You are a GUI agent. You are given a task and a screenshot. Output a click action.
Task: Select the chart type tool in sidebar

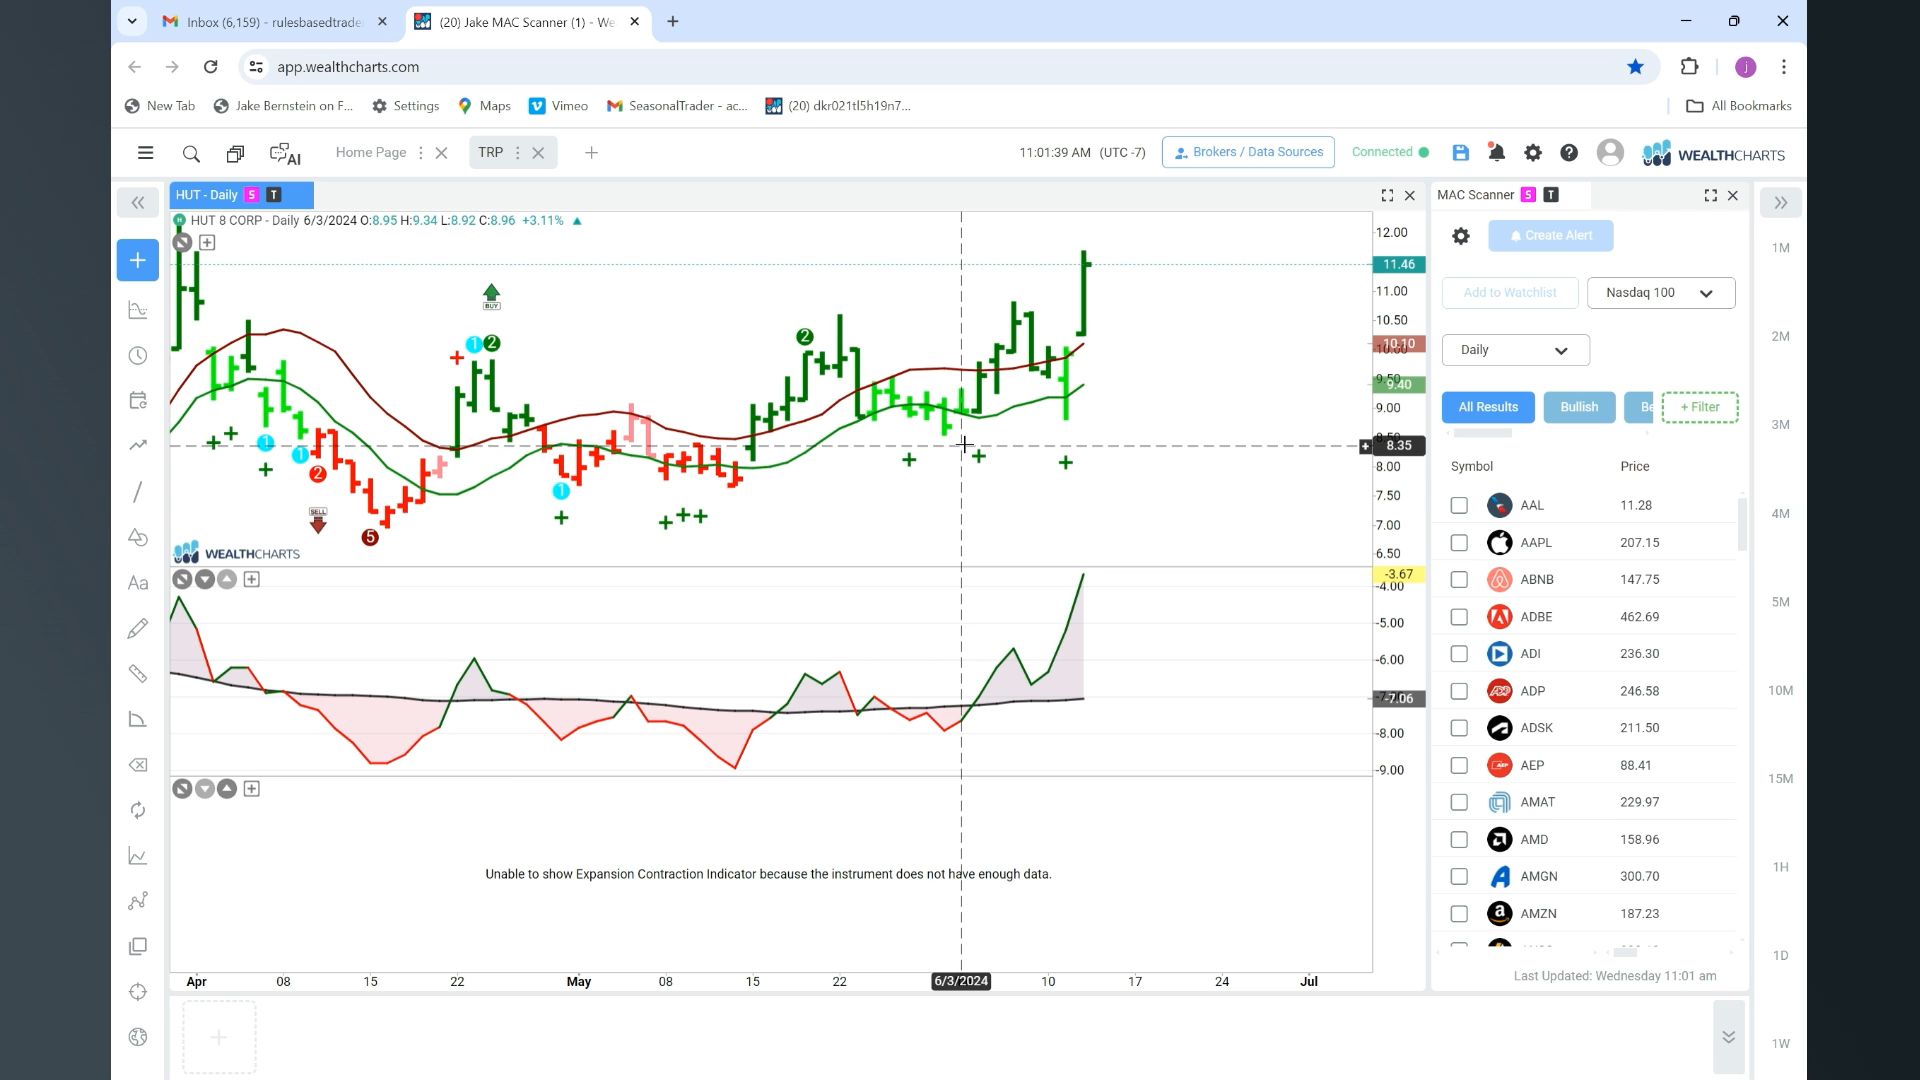[x=138, y=310]
